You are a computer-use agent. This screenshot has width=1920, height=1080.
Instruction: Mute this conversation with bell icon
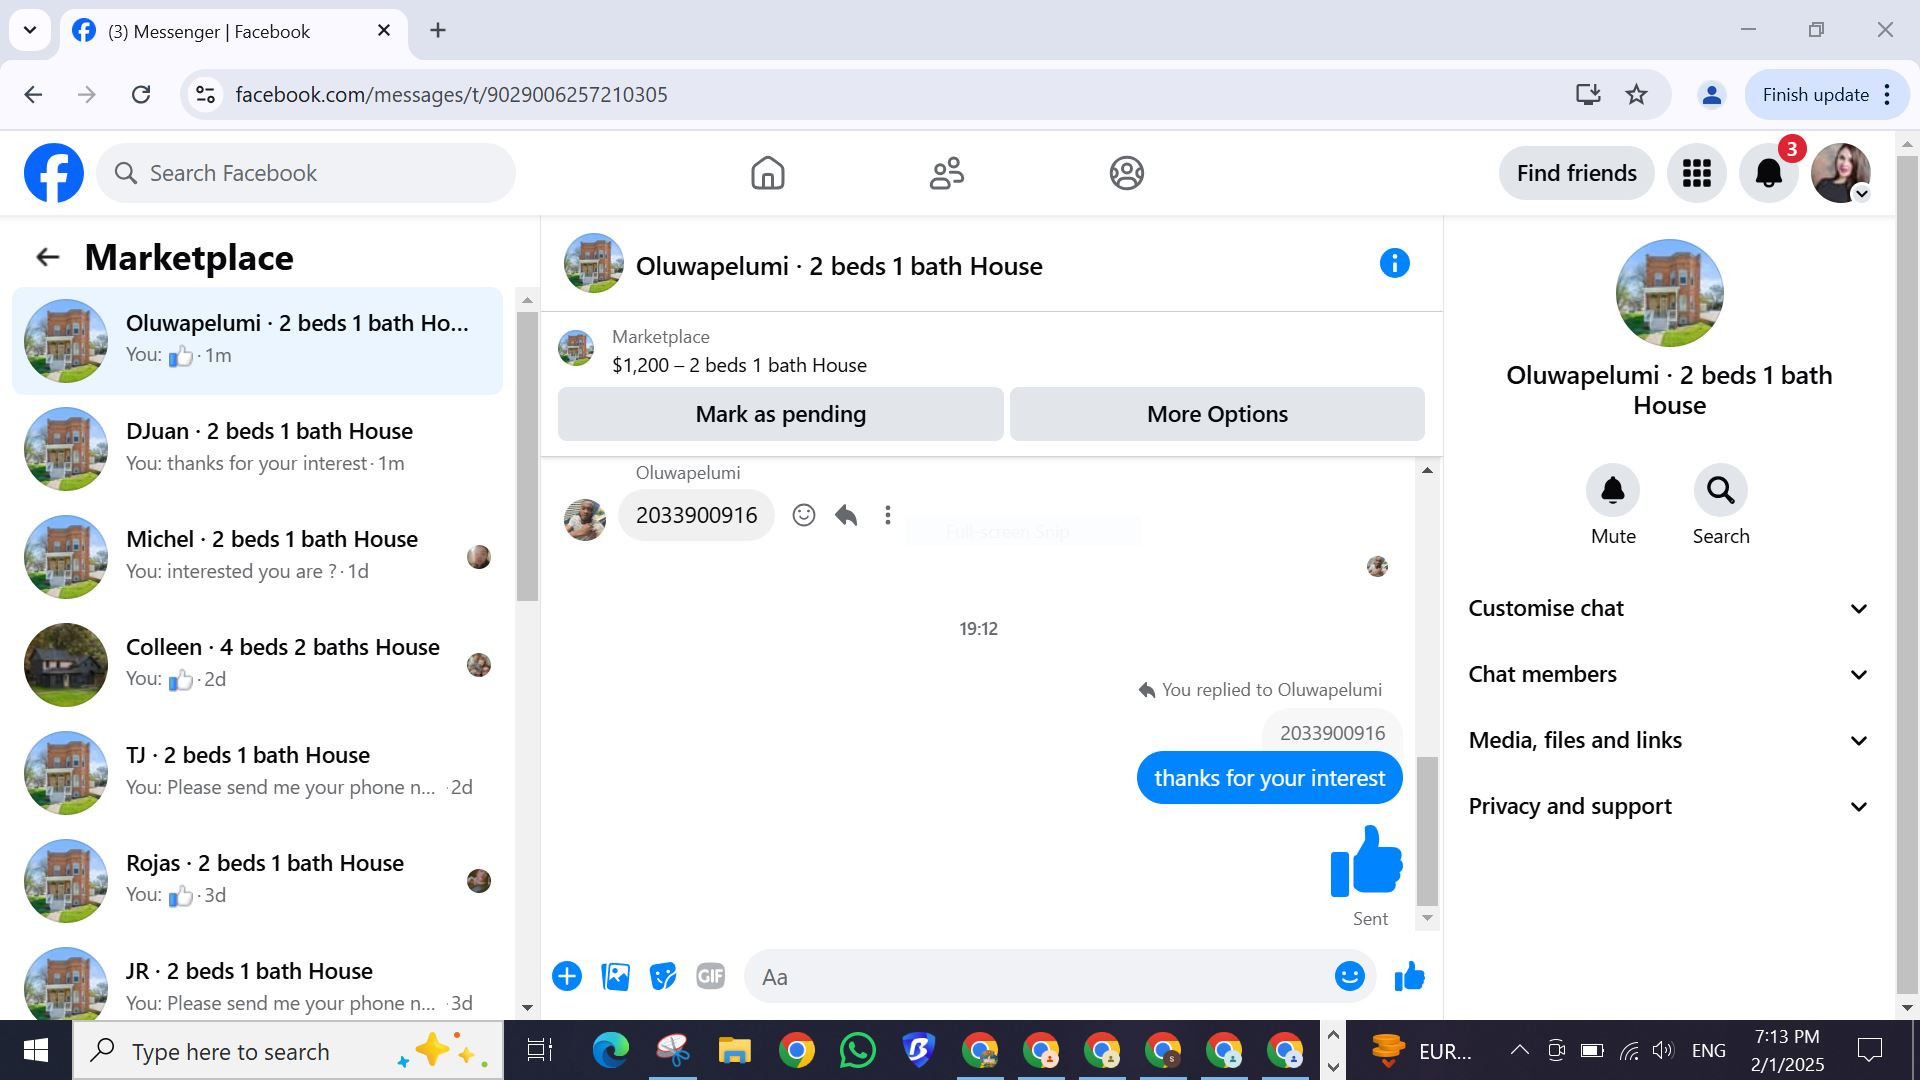[x=1612, y=491]
